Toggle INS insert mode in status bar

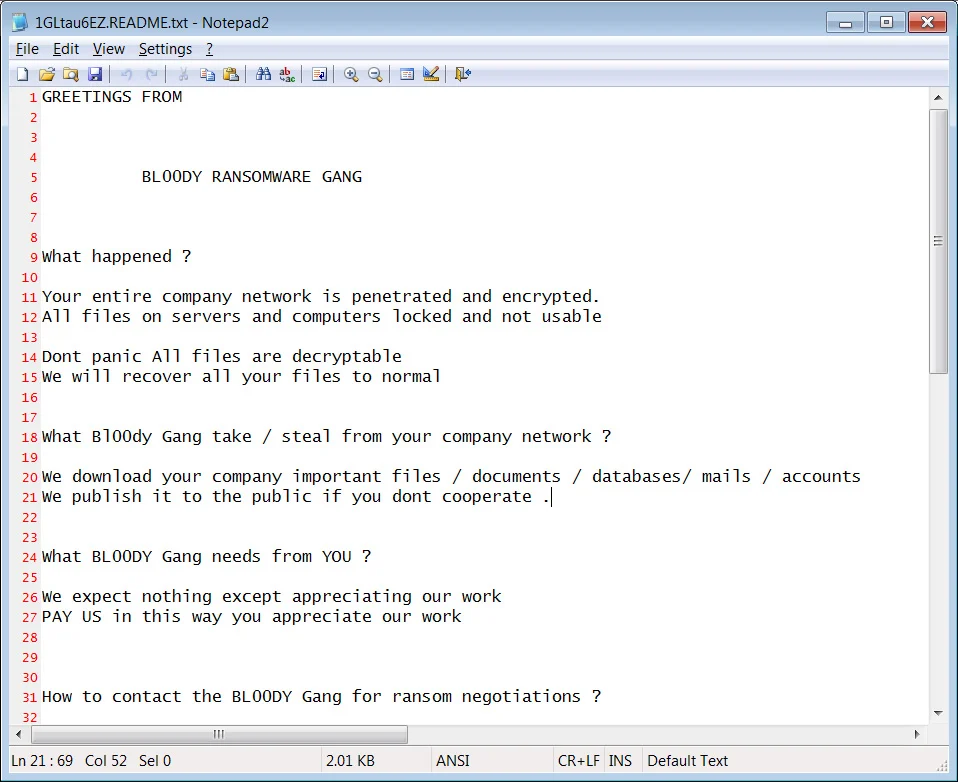(620, 761)
